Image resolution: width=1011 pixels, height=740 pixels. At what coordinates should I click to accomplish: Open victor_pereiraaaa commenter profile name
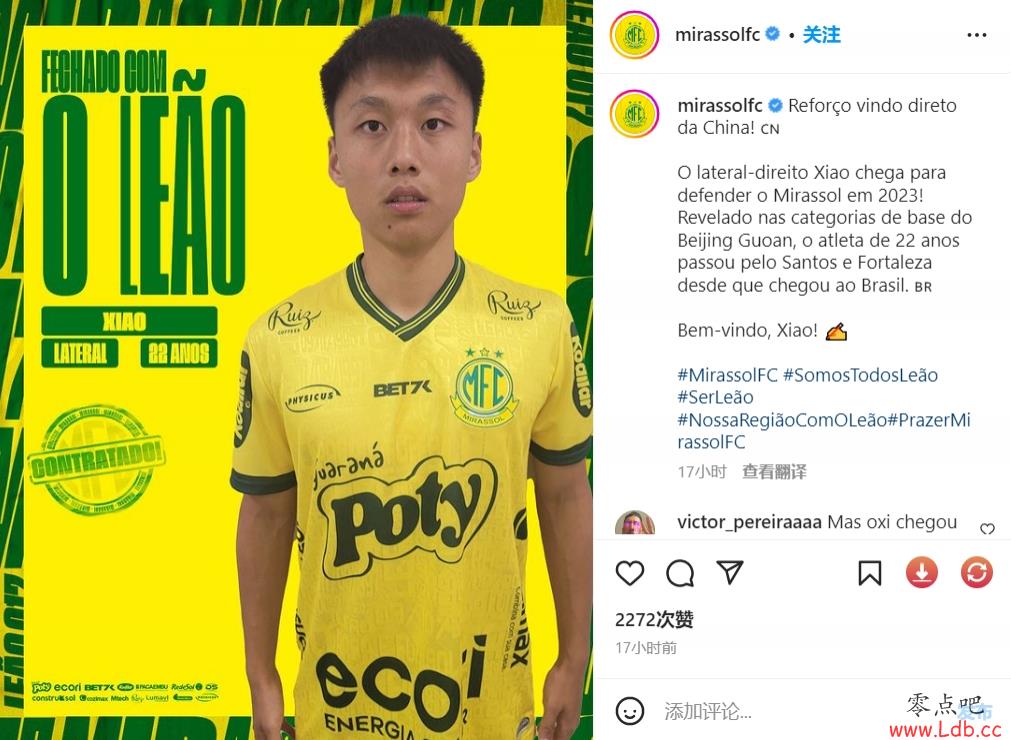coord(749,521)
